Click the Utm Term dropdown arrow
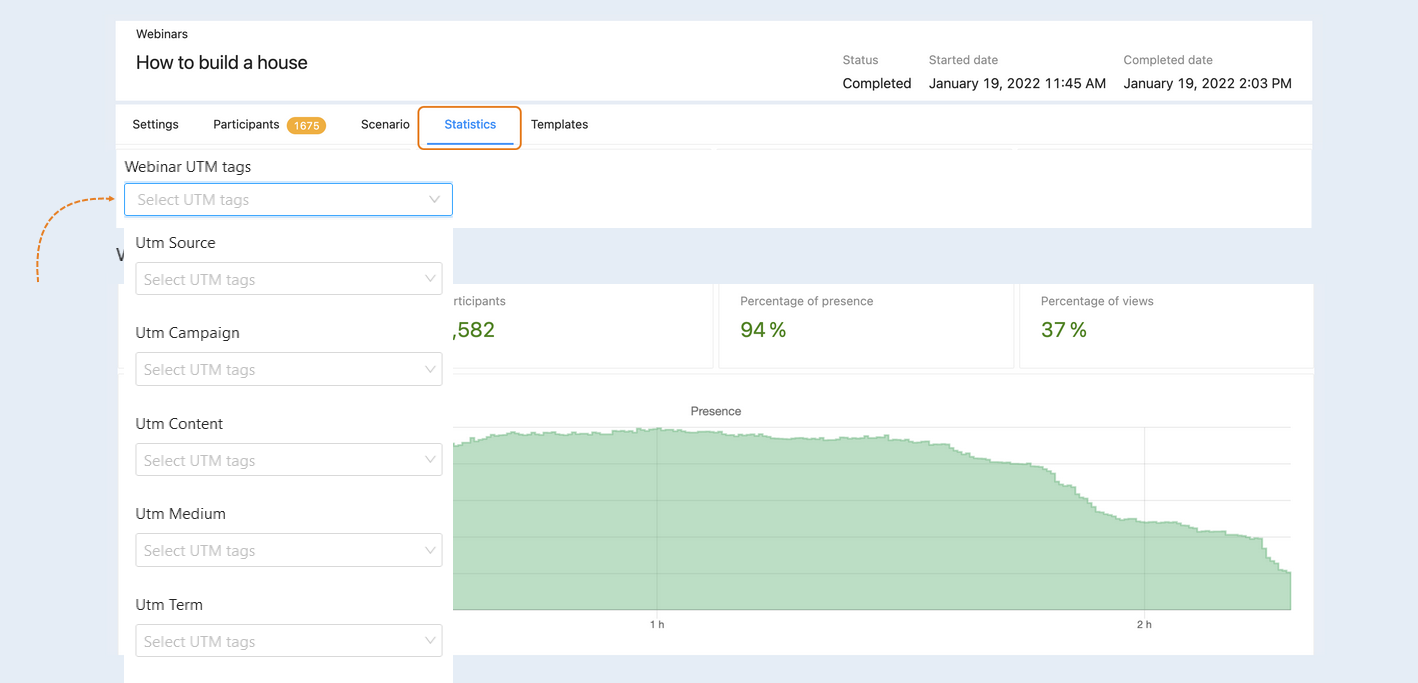Screen dimensions: 1418x683 coord(430,641)
